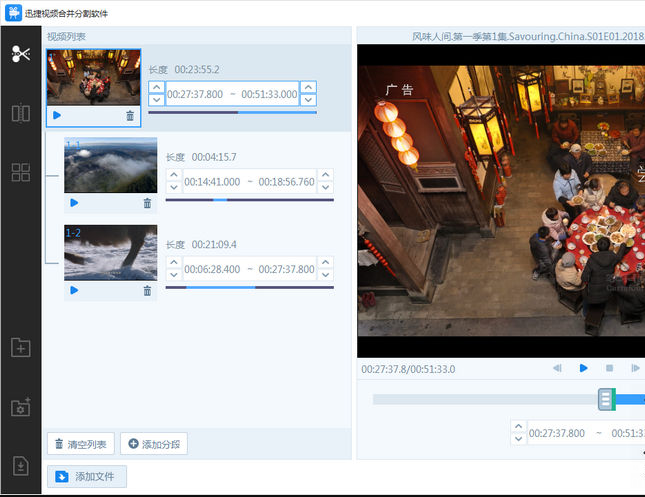Click clip 1-2 range progress bar
Viewport: 645px width, 497px height.
(250, 288)
